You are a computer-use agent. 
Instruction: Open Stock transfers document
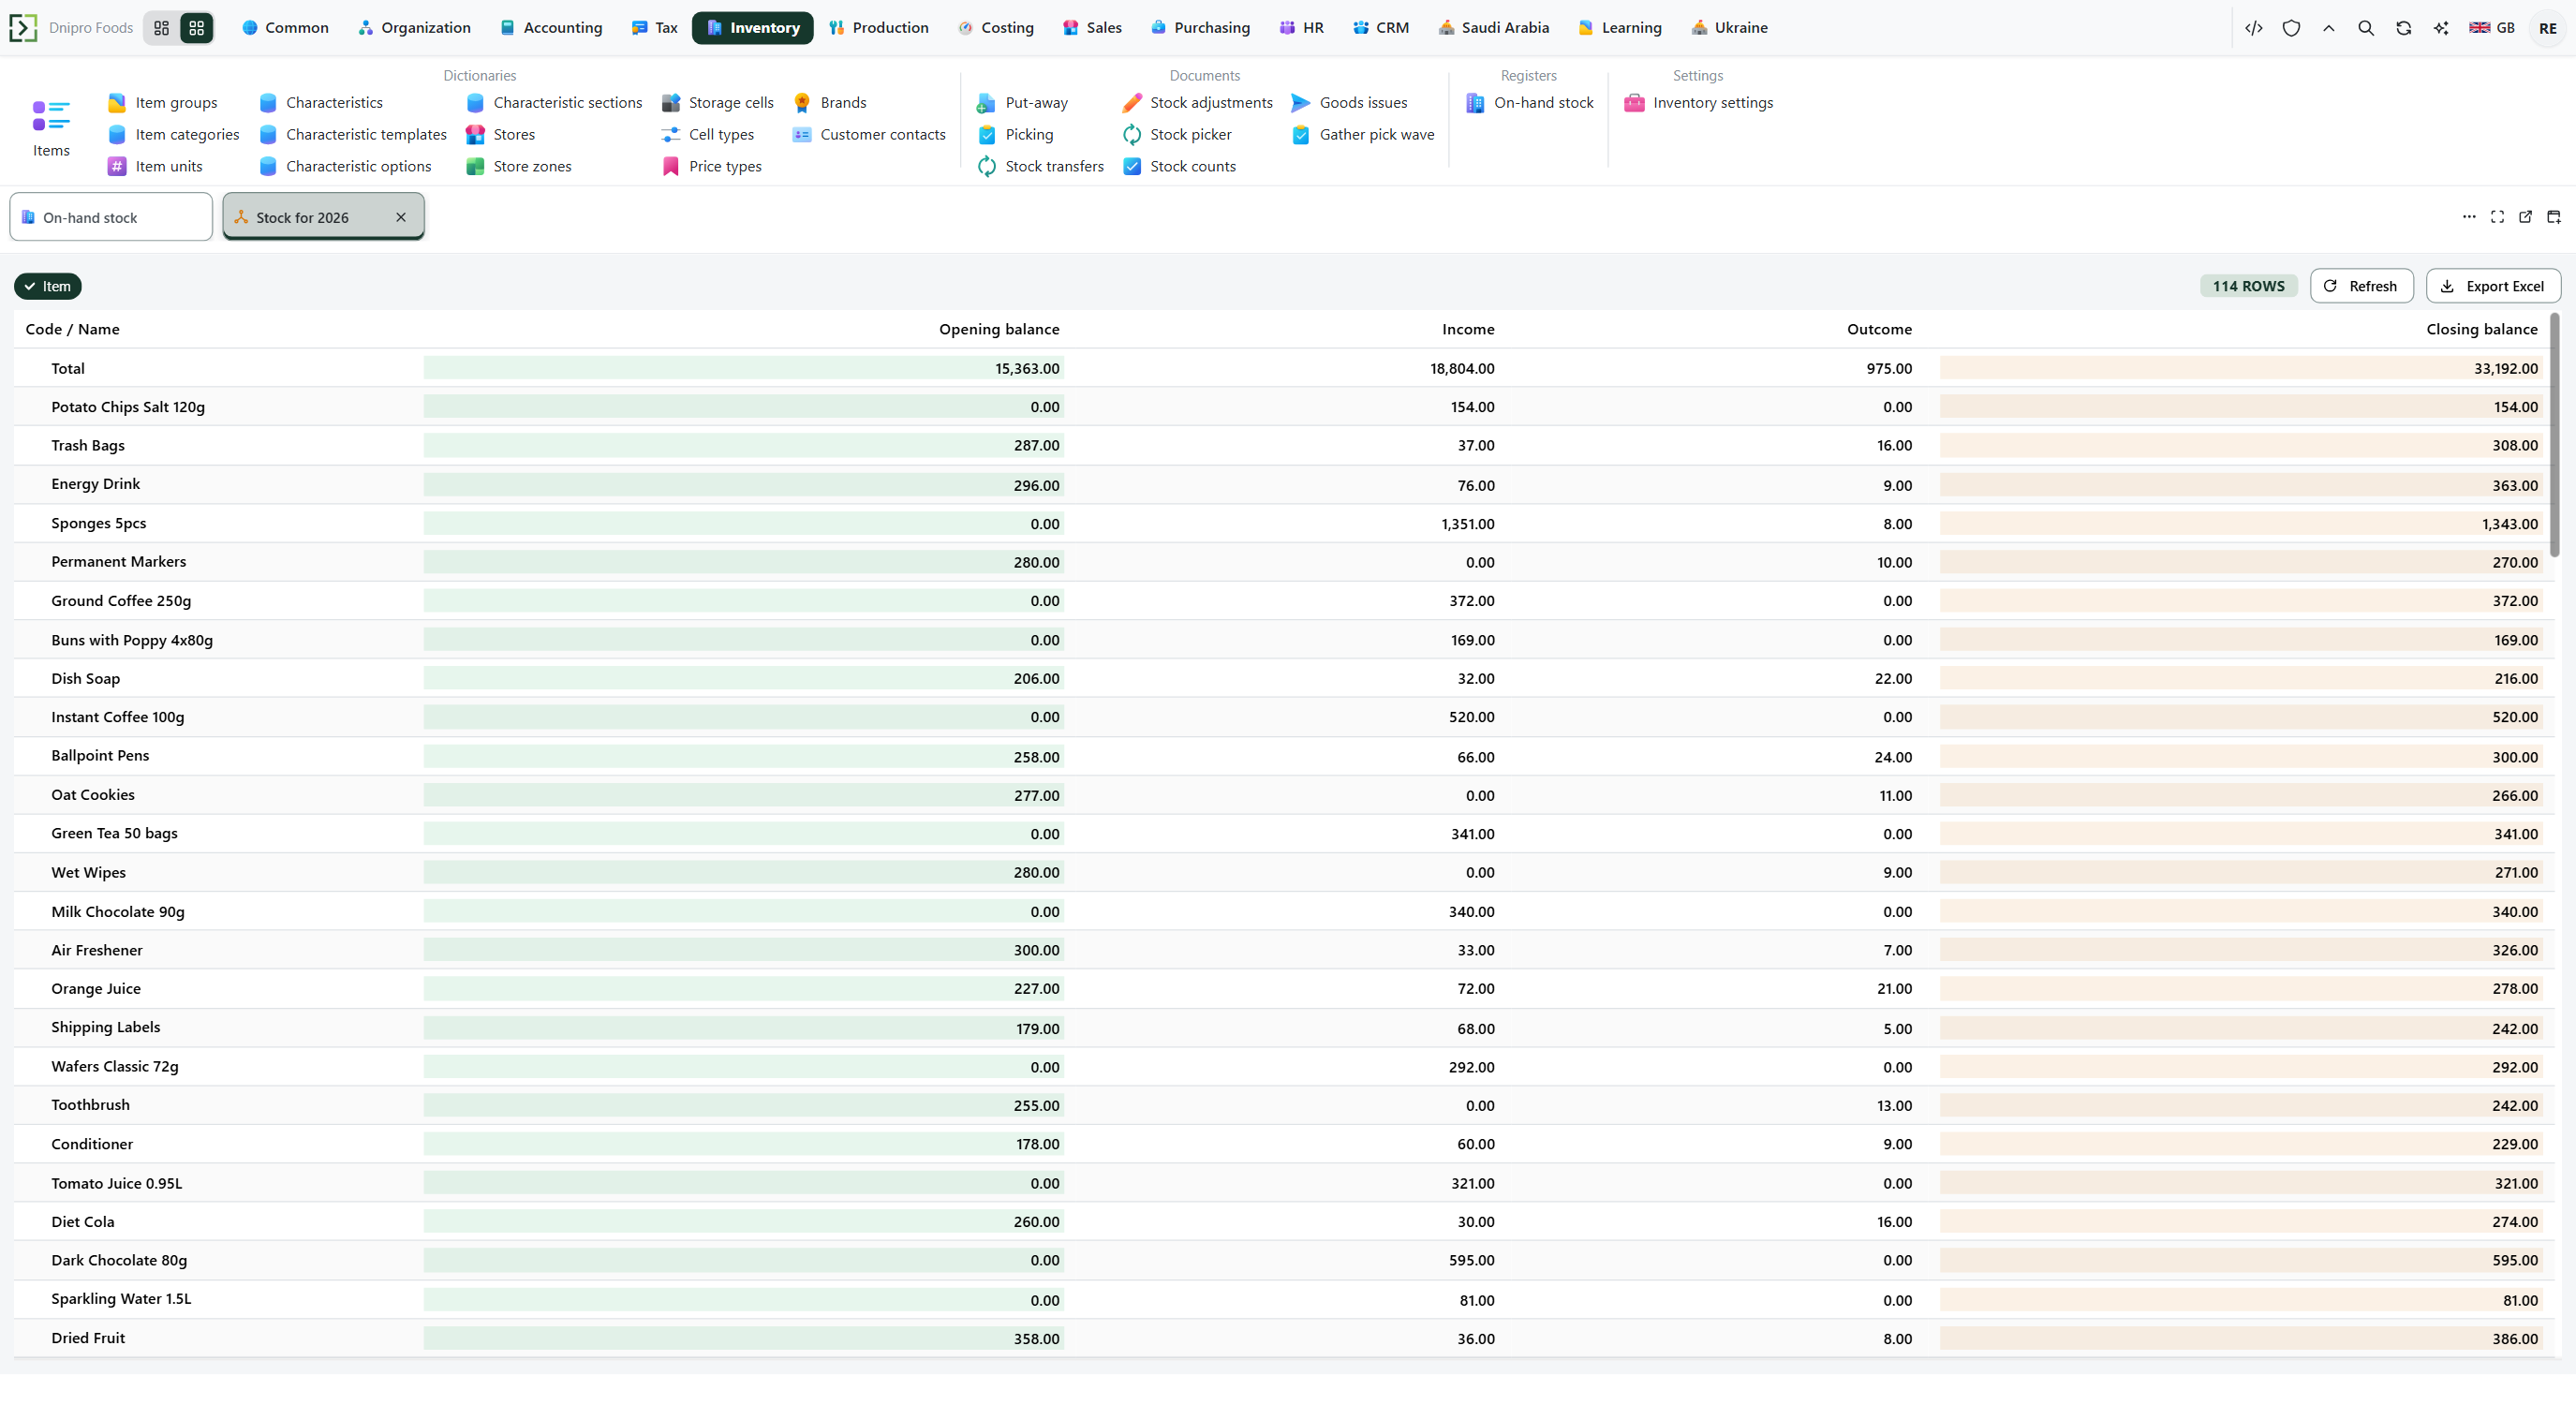[x=1040, y=166]
